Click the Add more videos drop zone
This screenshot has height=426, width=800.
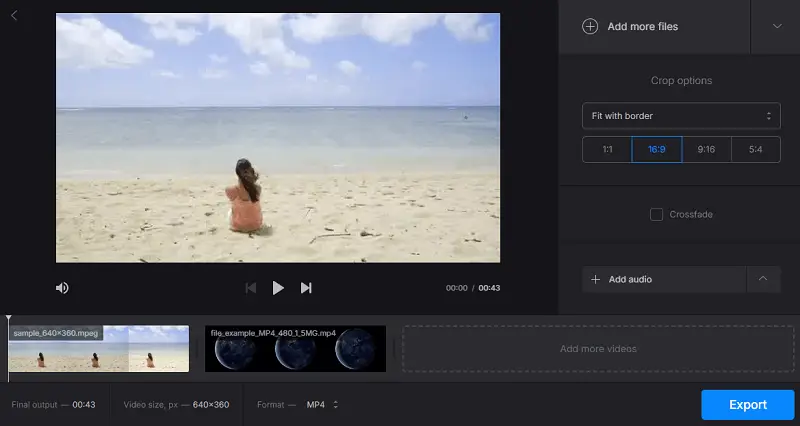(598, 348)
